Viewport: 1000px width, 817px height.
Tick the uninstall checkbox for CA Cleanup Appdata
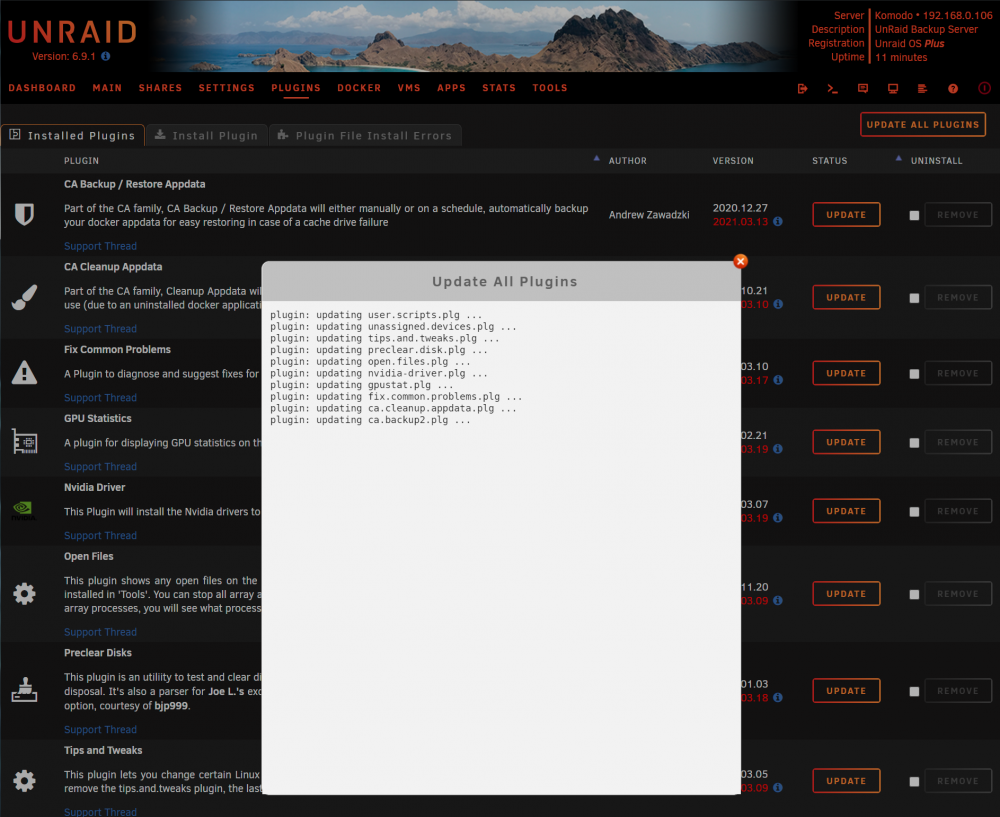[x=914, y=298]
